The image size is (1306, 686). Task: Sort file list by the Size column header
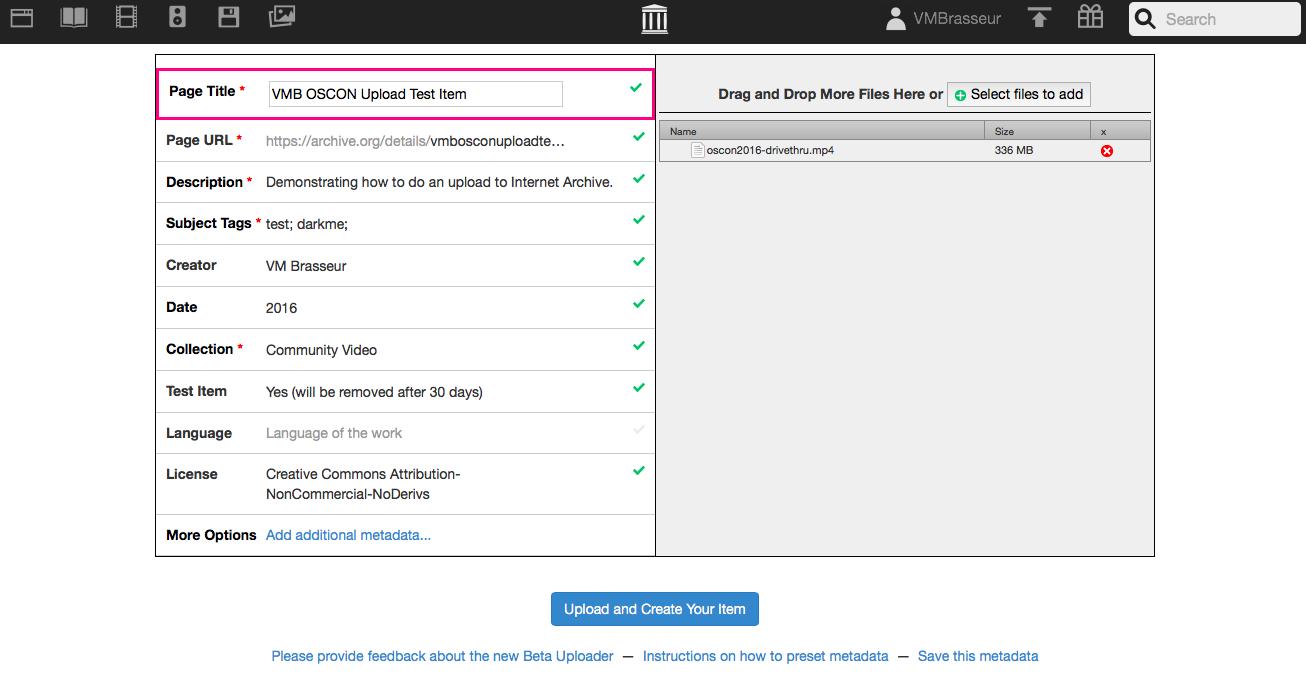click(1038, 131)
